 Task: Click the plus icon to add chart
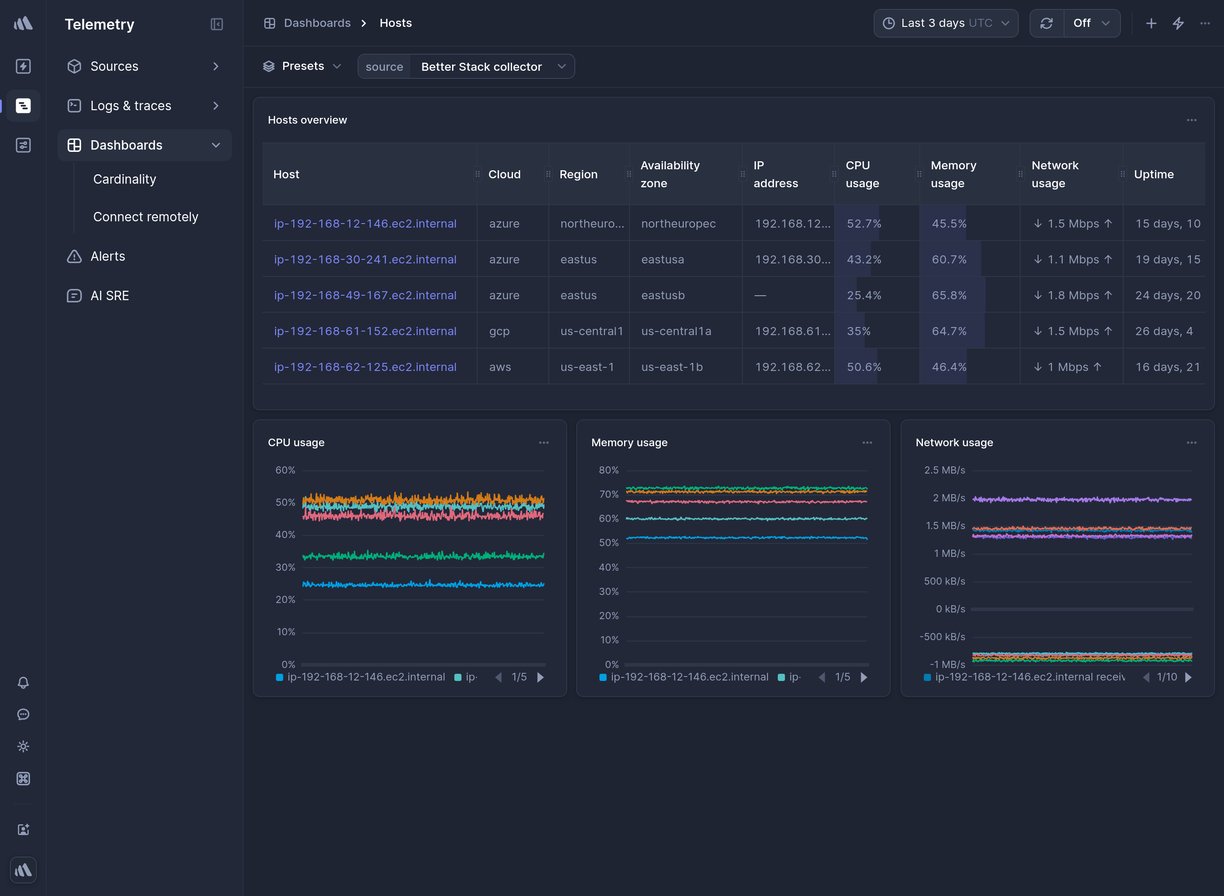[1151, 23]
